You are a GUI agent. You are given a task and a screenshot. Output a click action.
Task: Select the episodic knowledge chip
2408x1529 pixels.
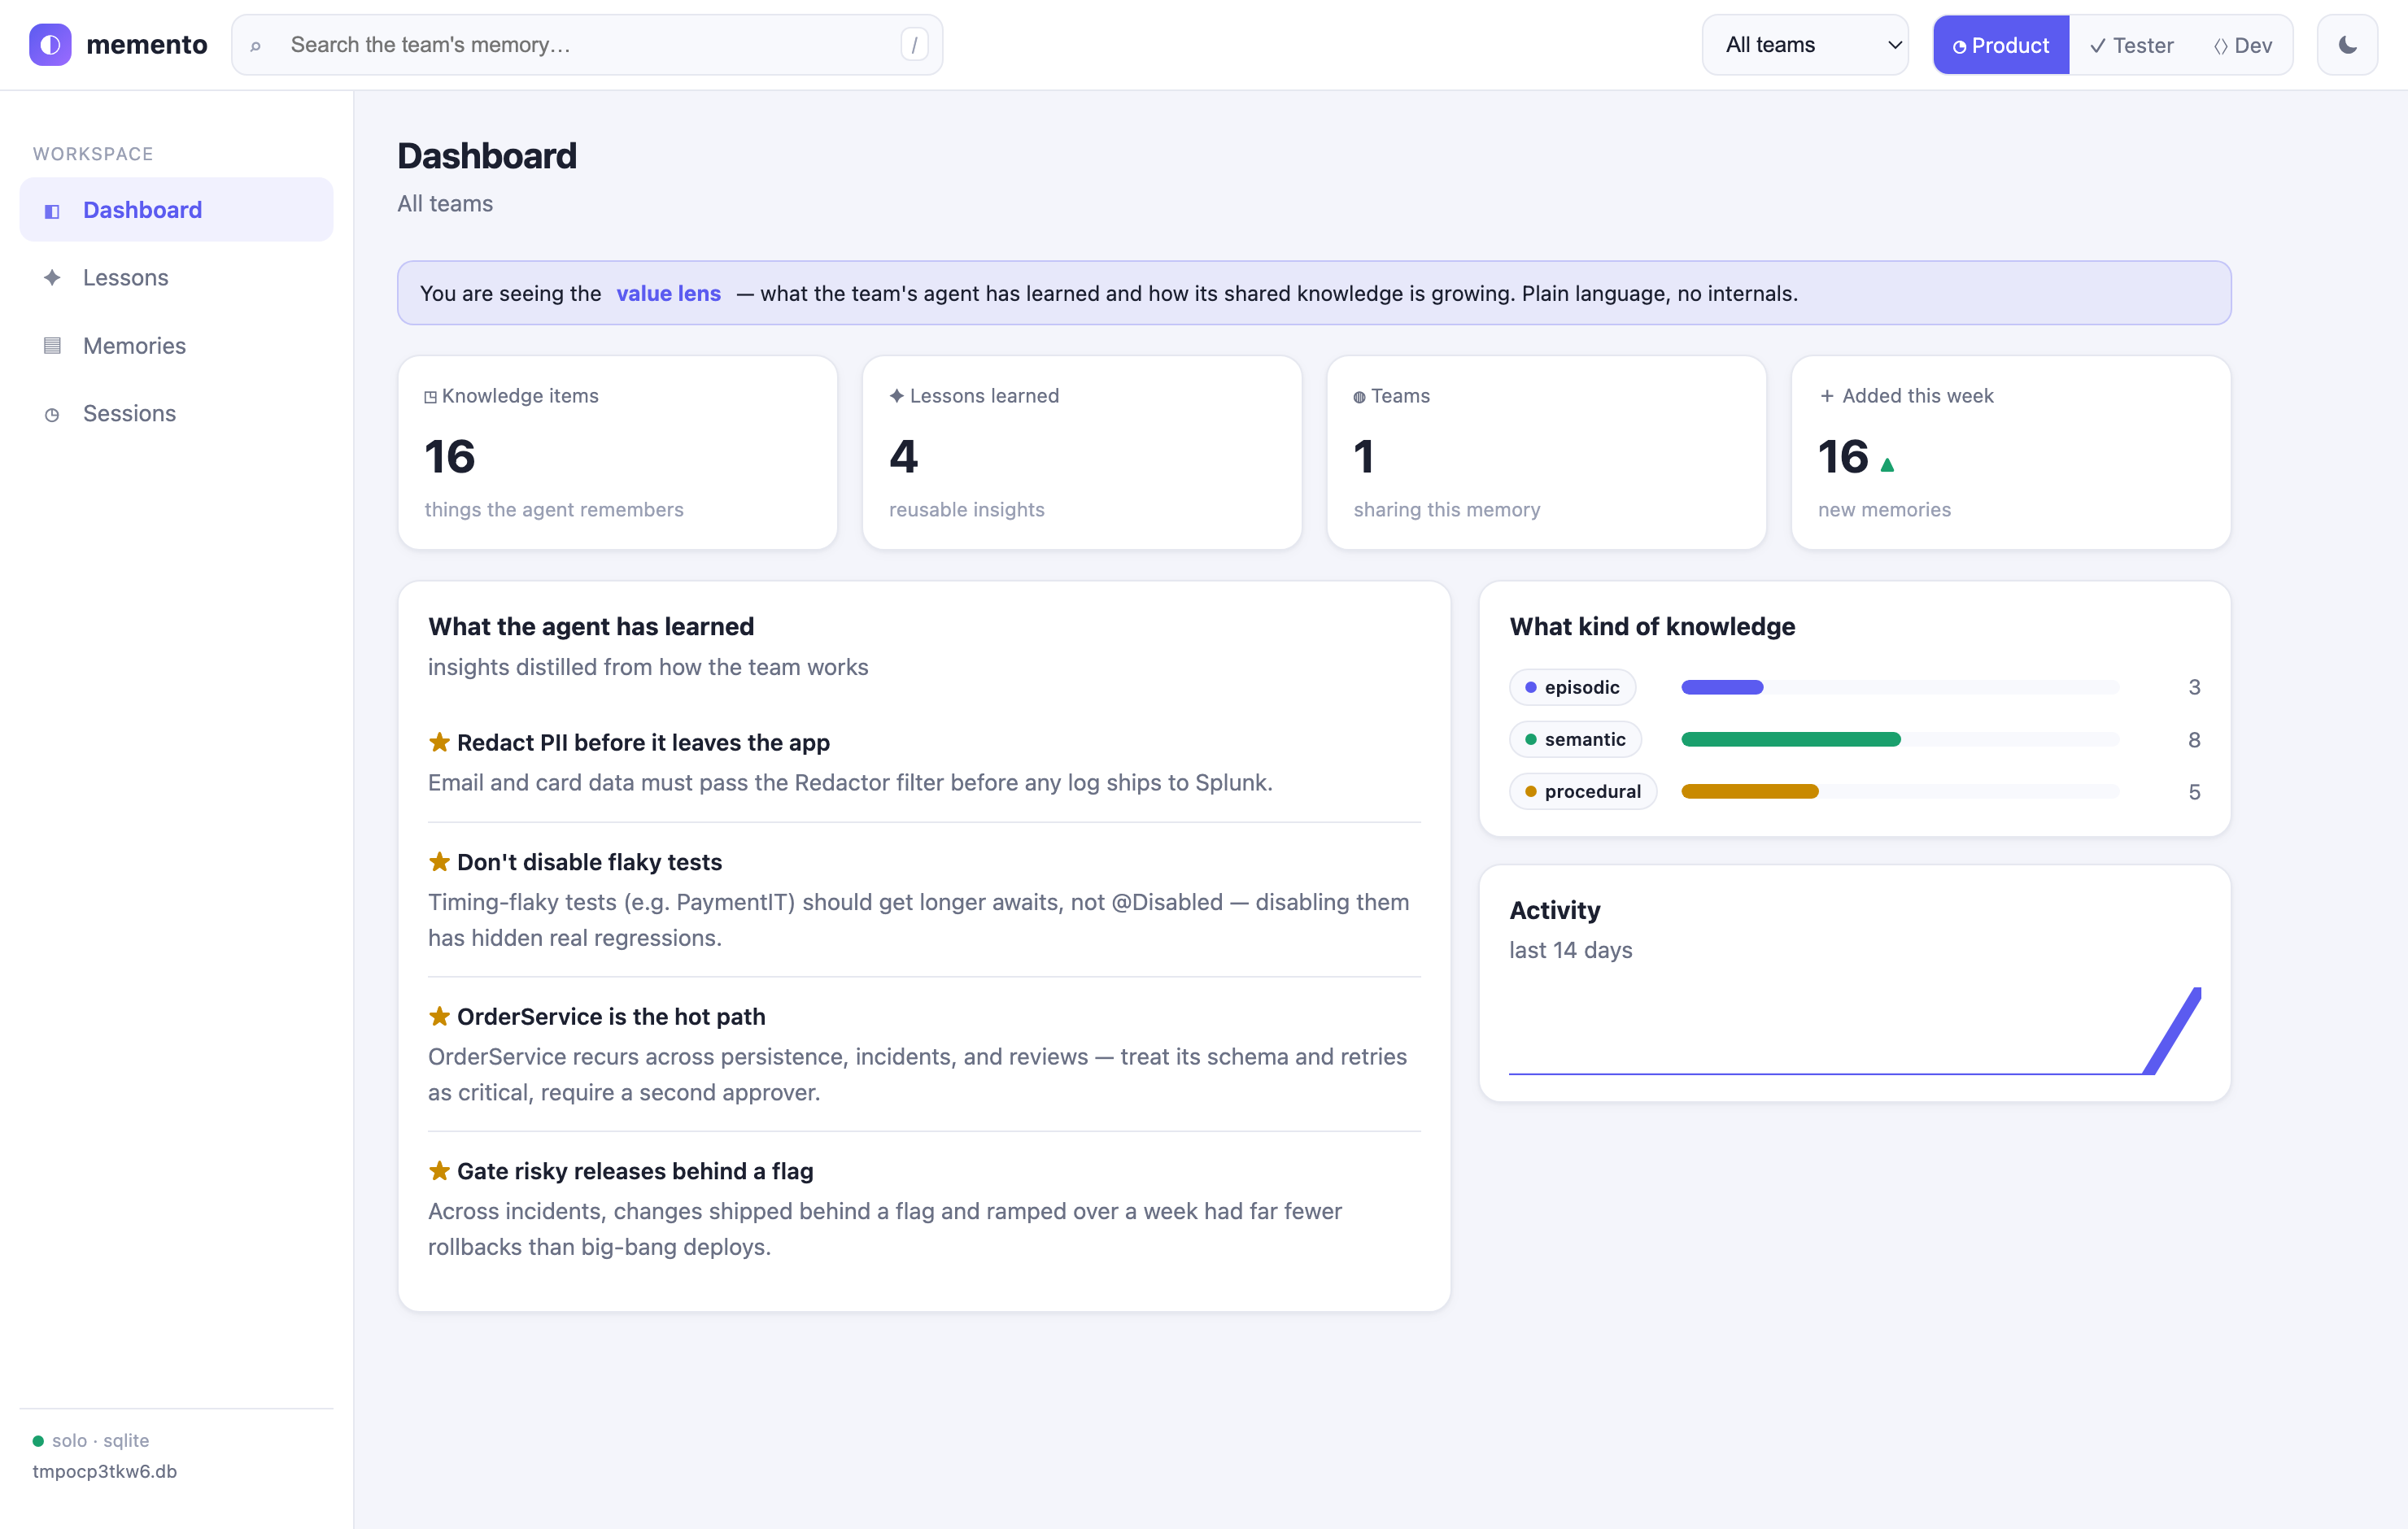tap(1572, 687)
